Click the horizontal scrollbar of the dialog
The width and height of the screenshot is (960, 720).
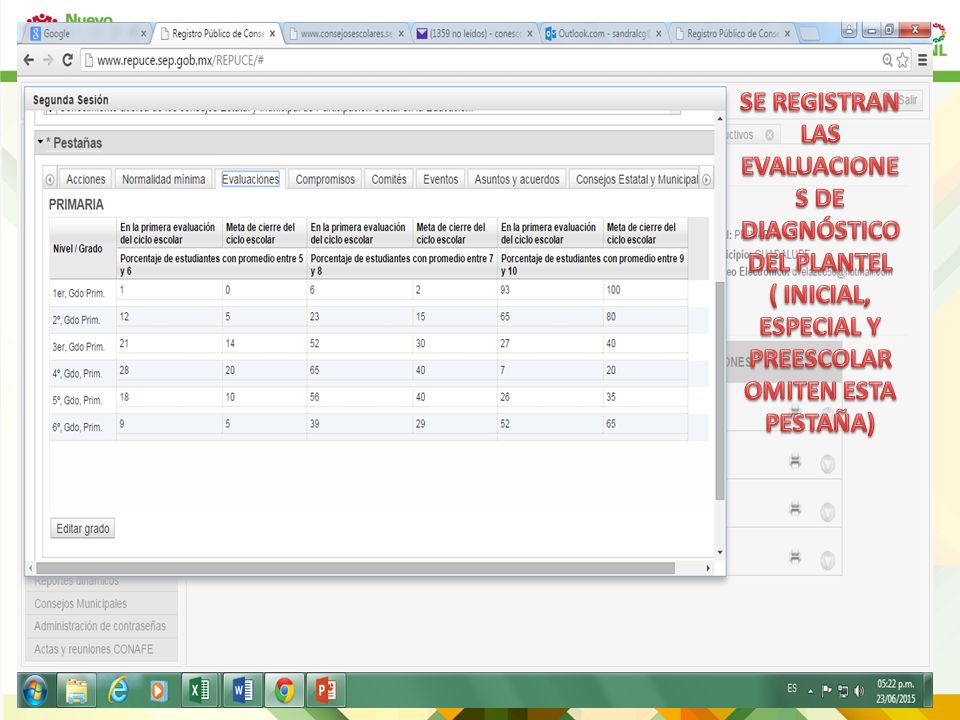click(355, 568)
